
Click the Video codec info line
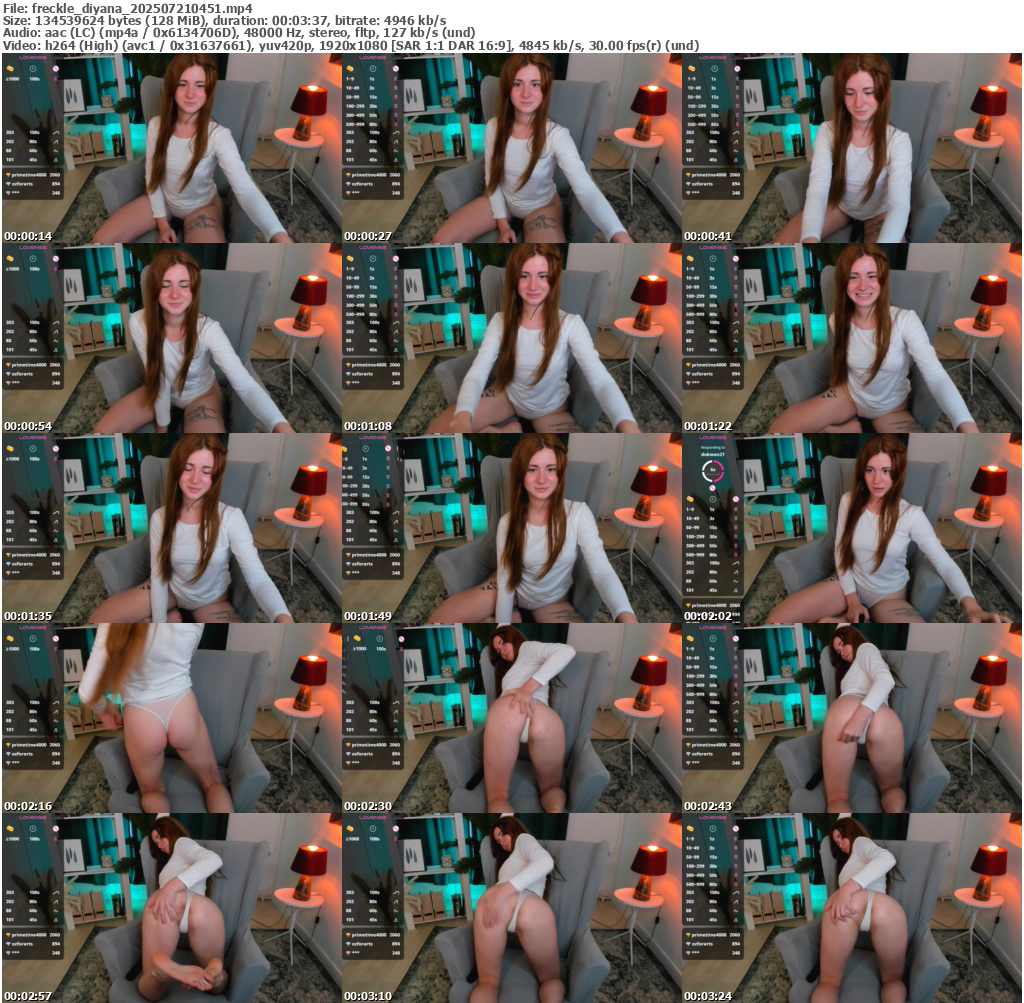coord(351,46)
